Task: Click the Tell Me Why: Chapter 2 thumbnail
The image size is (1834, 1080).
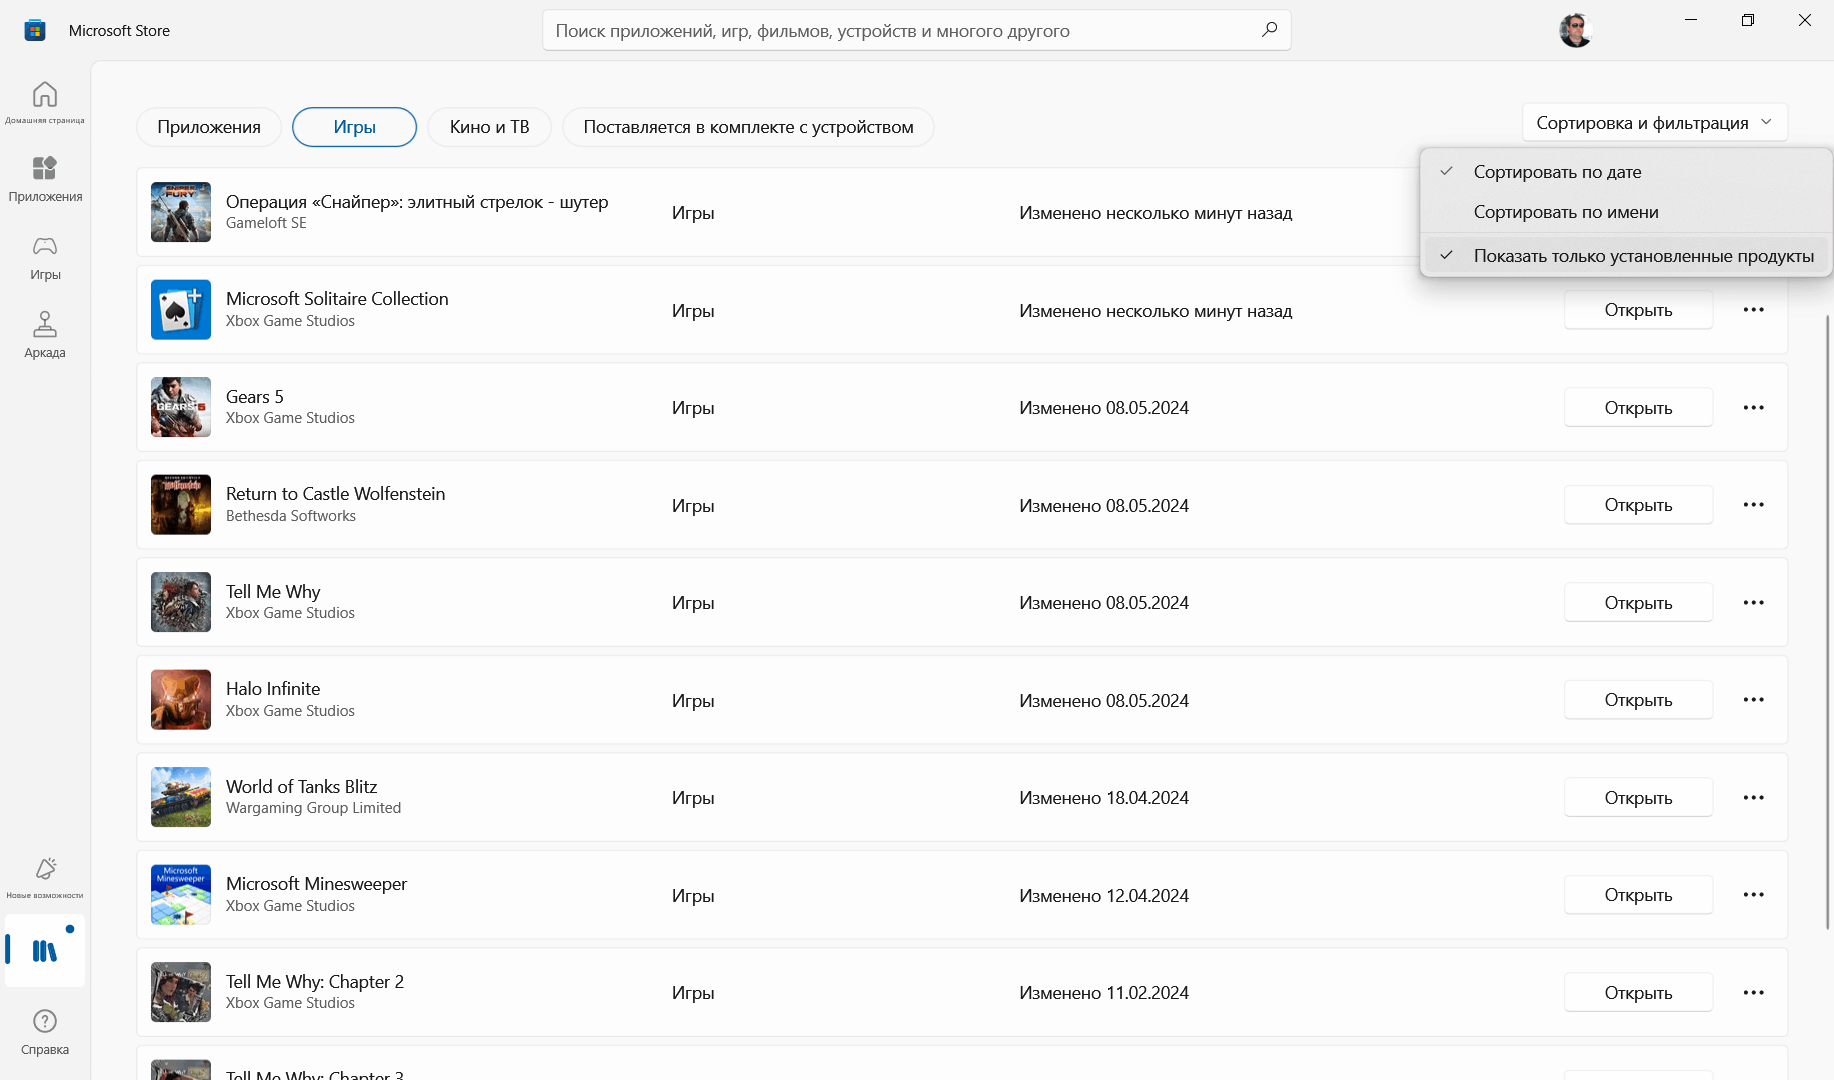Action: 181,992
